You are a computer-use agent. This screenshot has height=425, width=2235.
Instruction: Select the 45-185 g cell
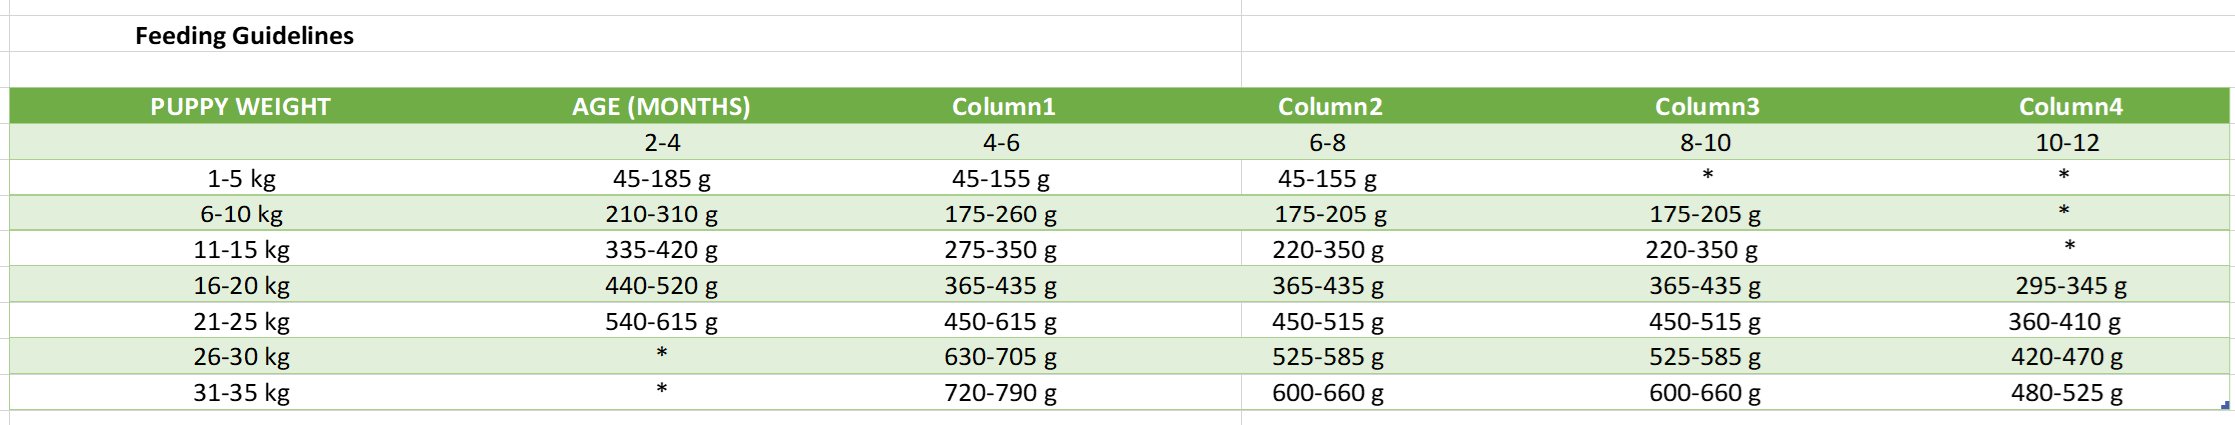click(661, 179)
